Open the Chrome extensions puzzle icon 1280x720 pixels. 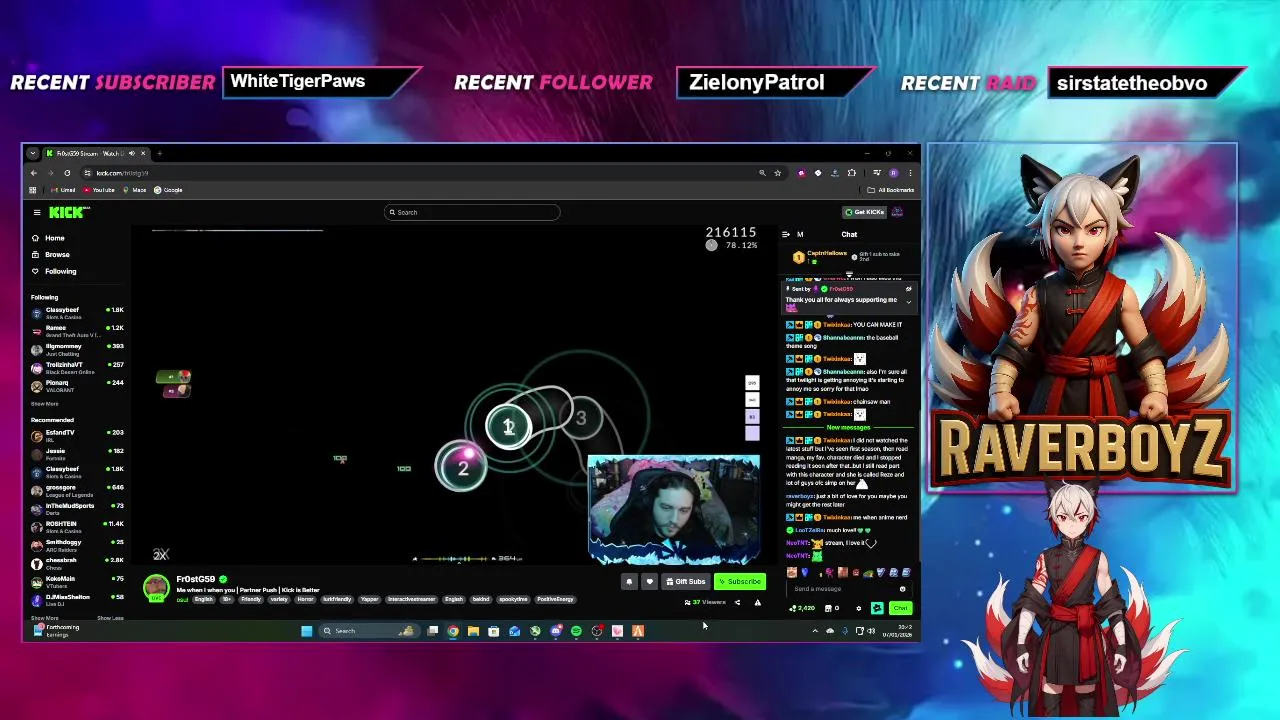click(x=852, y=173)
